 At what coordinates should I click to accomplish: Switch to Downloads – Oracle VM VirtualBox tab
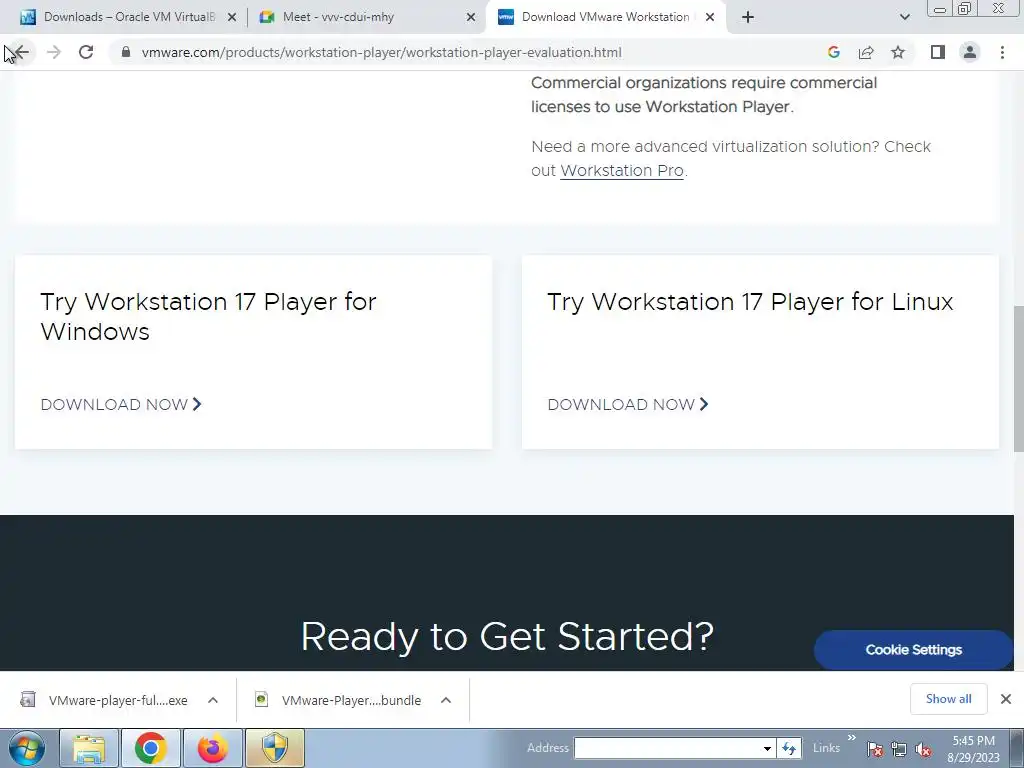click(129, 17)
